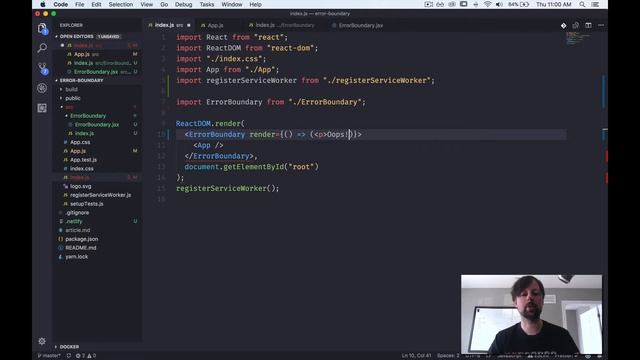Image resolution: width=640 pixels, height=360 pixels.
Task: Open index.css in the file tree
Action: (x=98, y=169)
